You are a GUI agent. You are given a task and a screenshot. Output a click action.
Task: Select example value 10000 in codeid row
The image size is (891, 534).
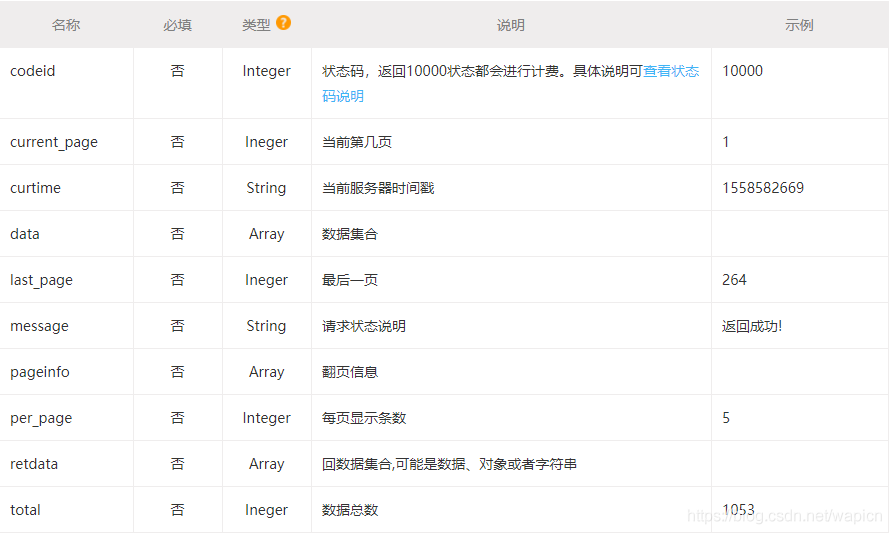pyautogui.click(x=742, y=71)
